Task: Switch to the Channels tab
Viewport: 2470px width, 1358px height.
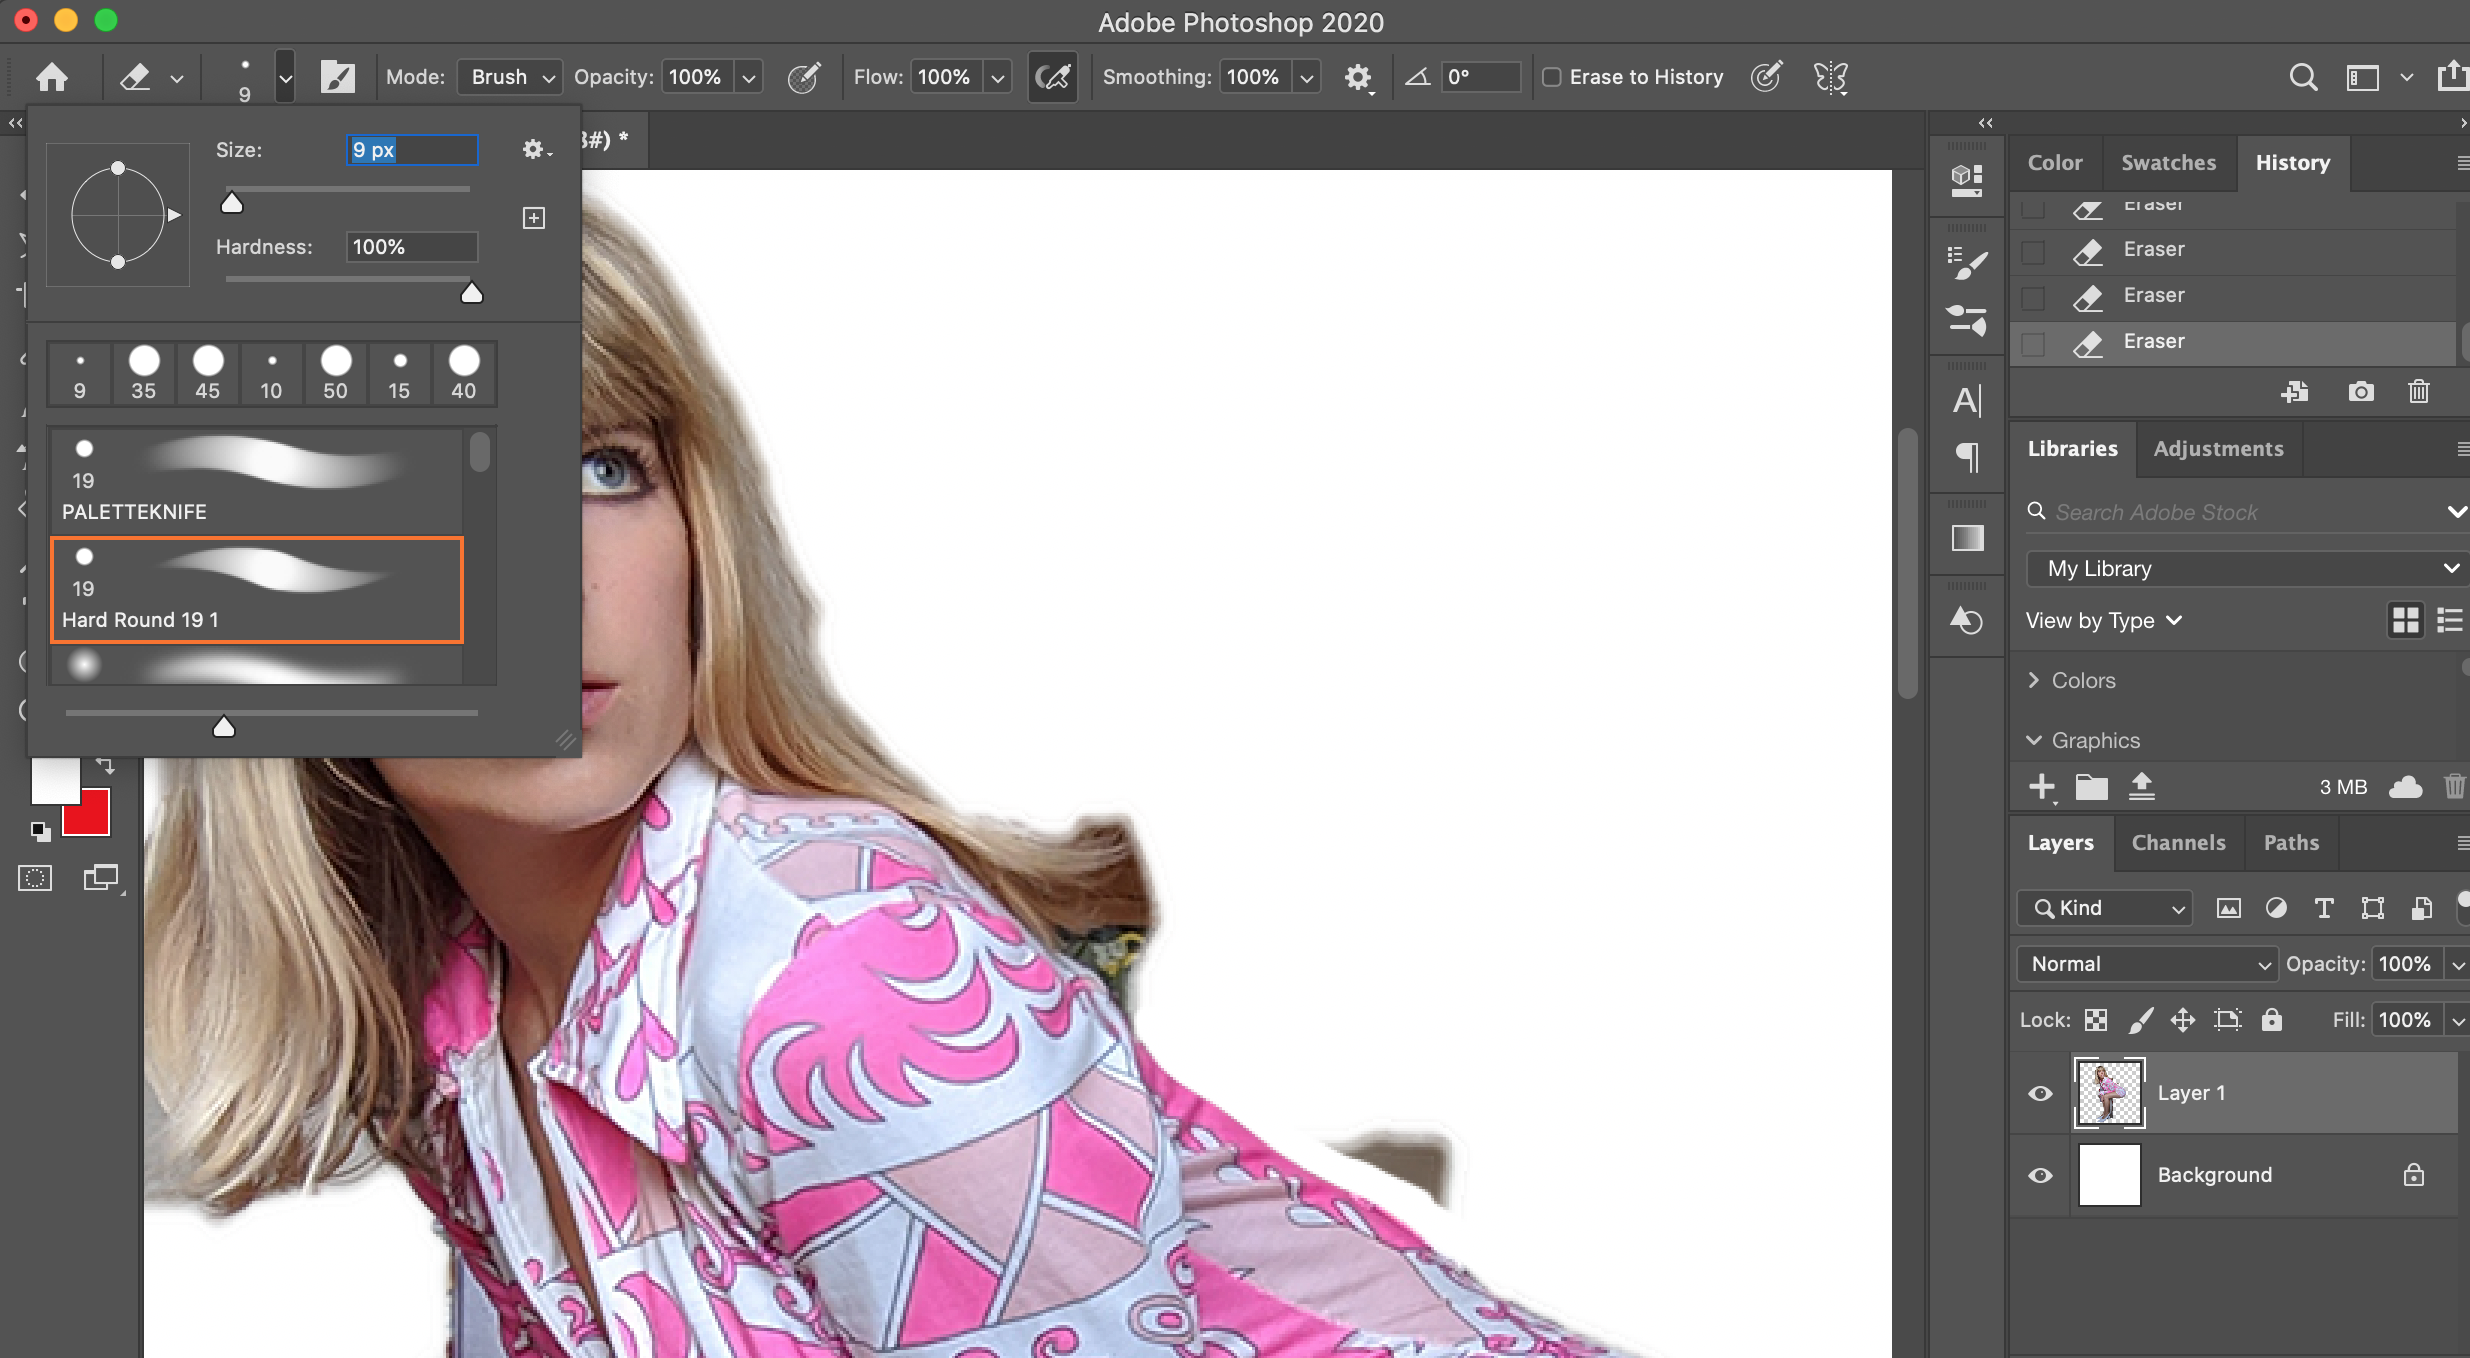Action: tap(2178, 842)
